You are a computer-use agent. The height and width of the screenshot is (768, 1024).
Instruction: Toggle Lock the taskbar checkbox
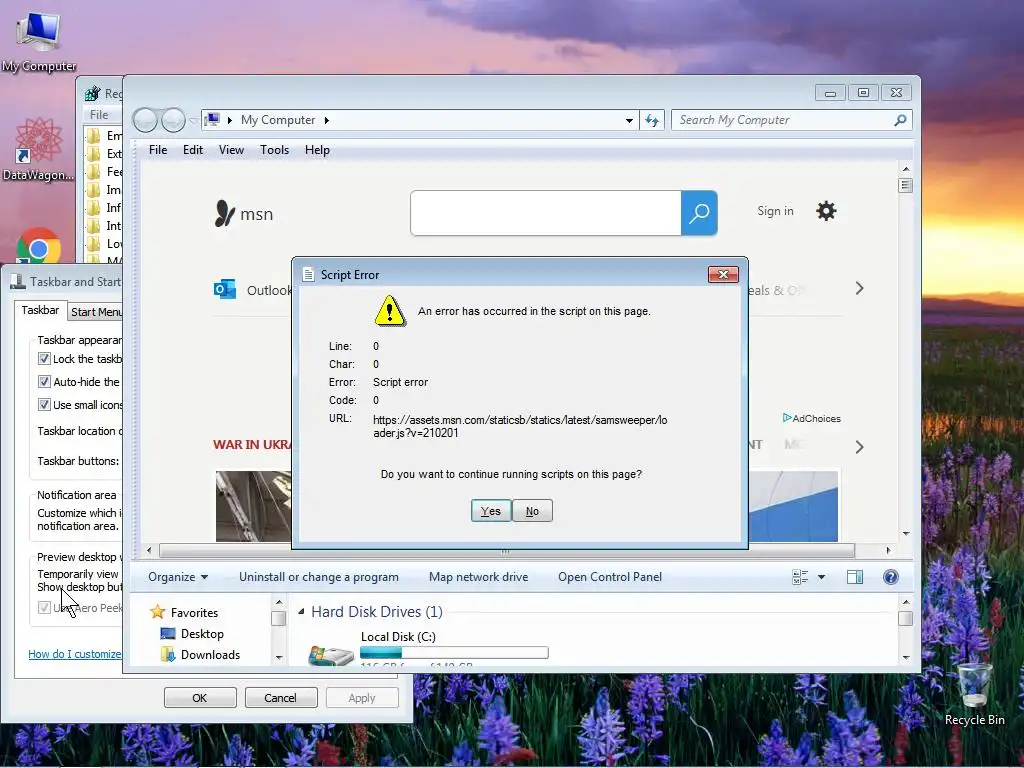click(x=44, y=359)
